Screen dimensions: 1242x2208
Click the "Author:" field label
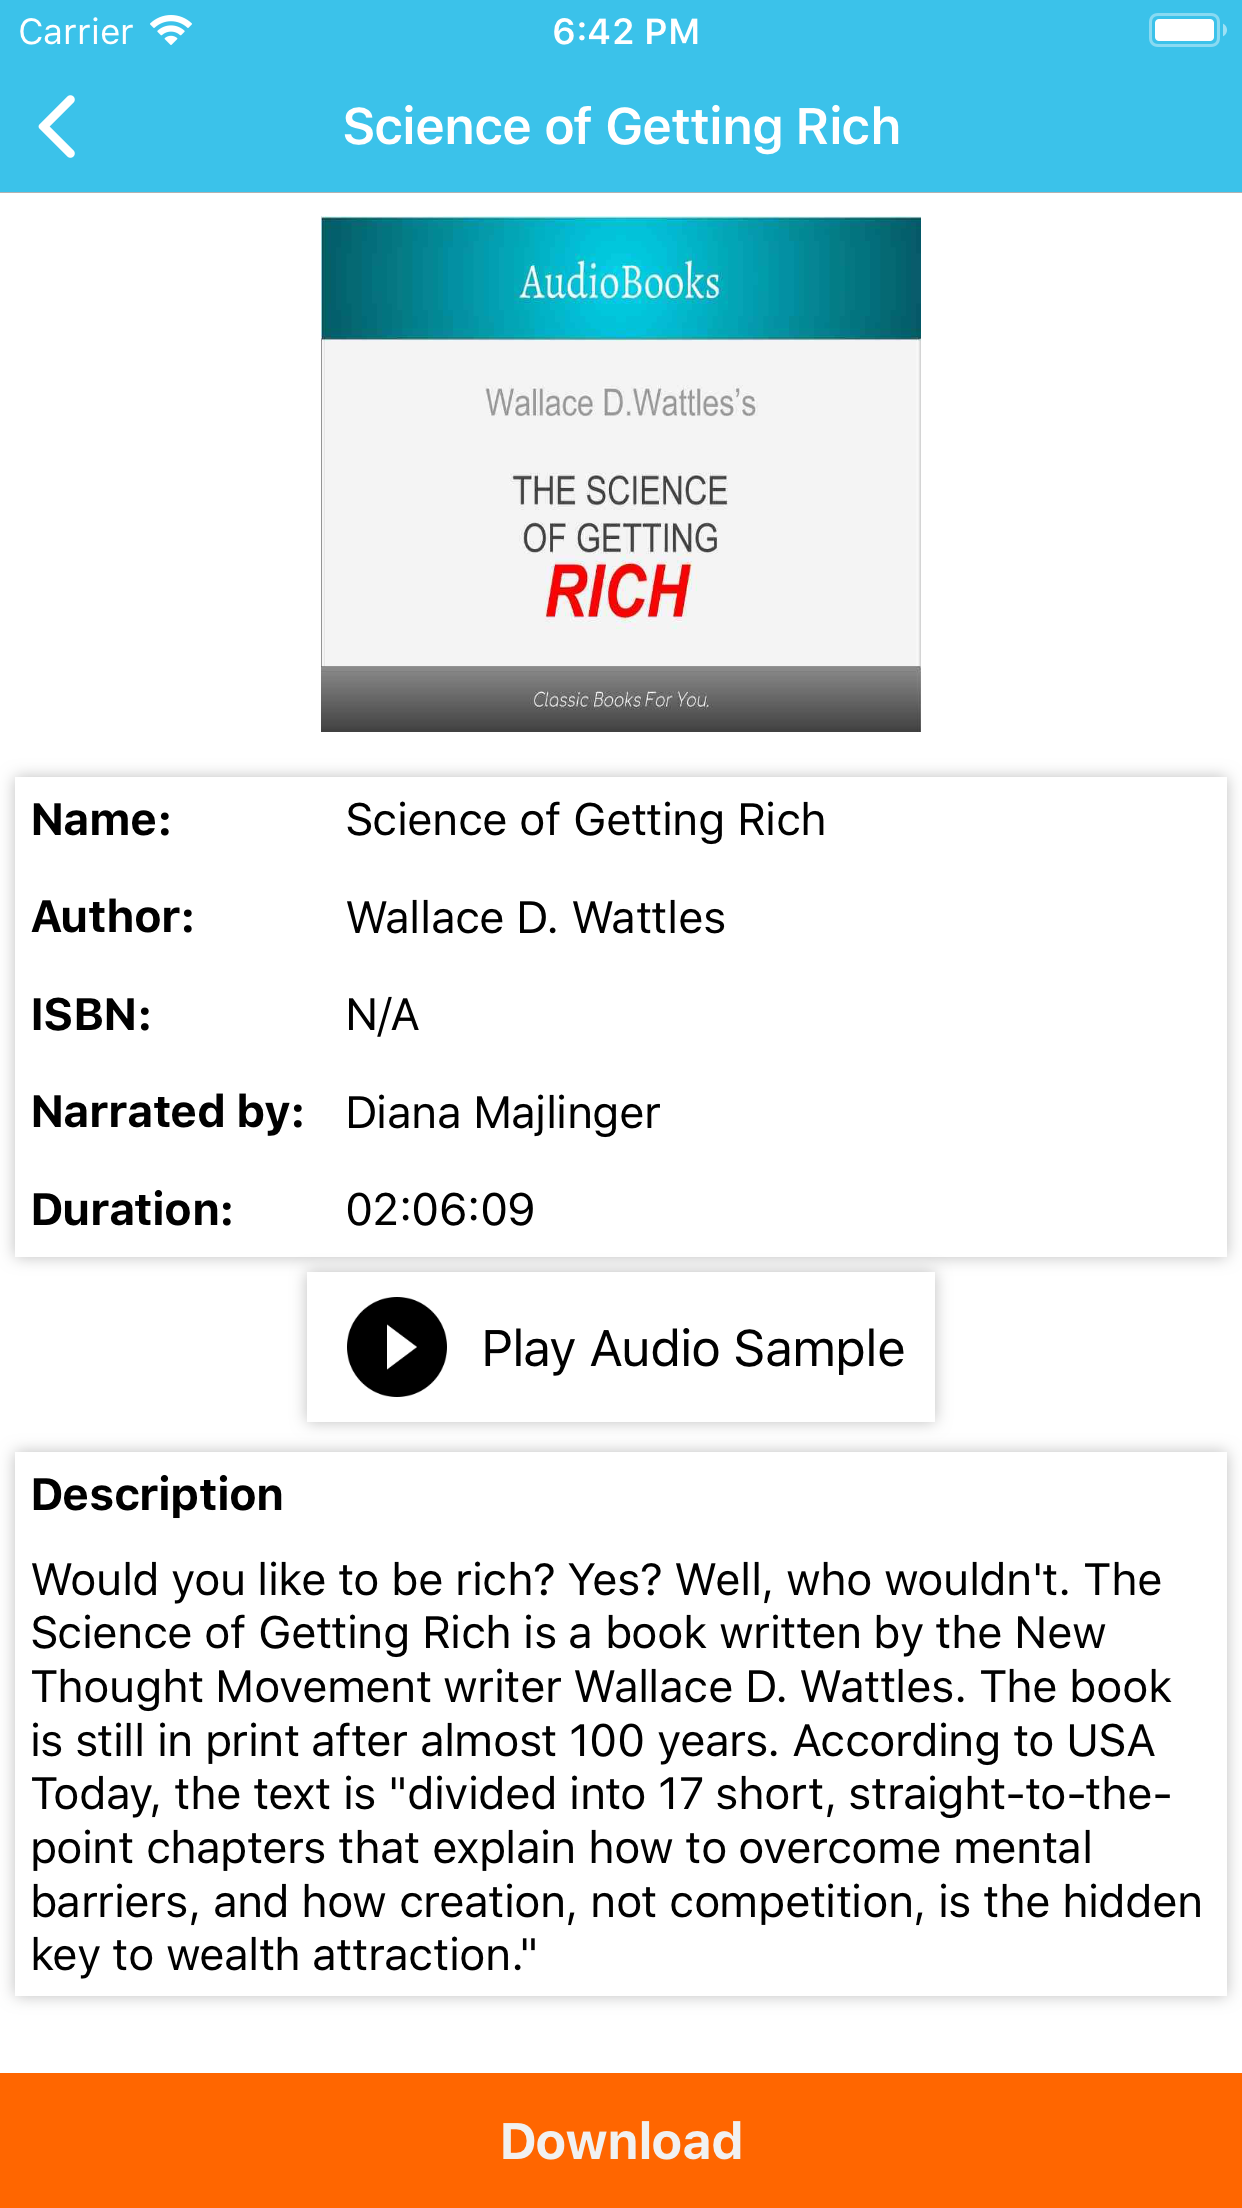coord(113,917)
